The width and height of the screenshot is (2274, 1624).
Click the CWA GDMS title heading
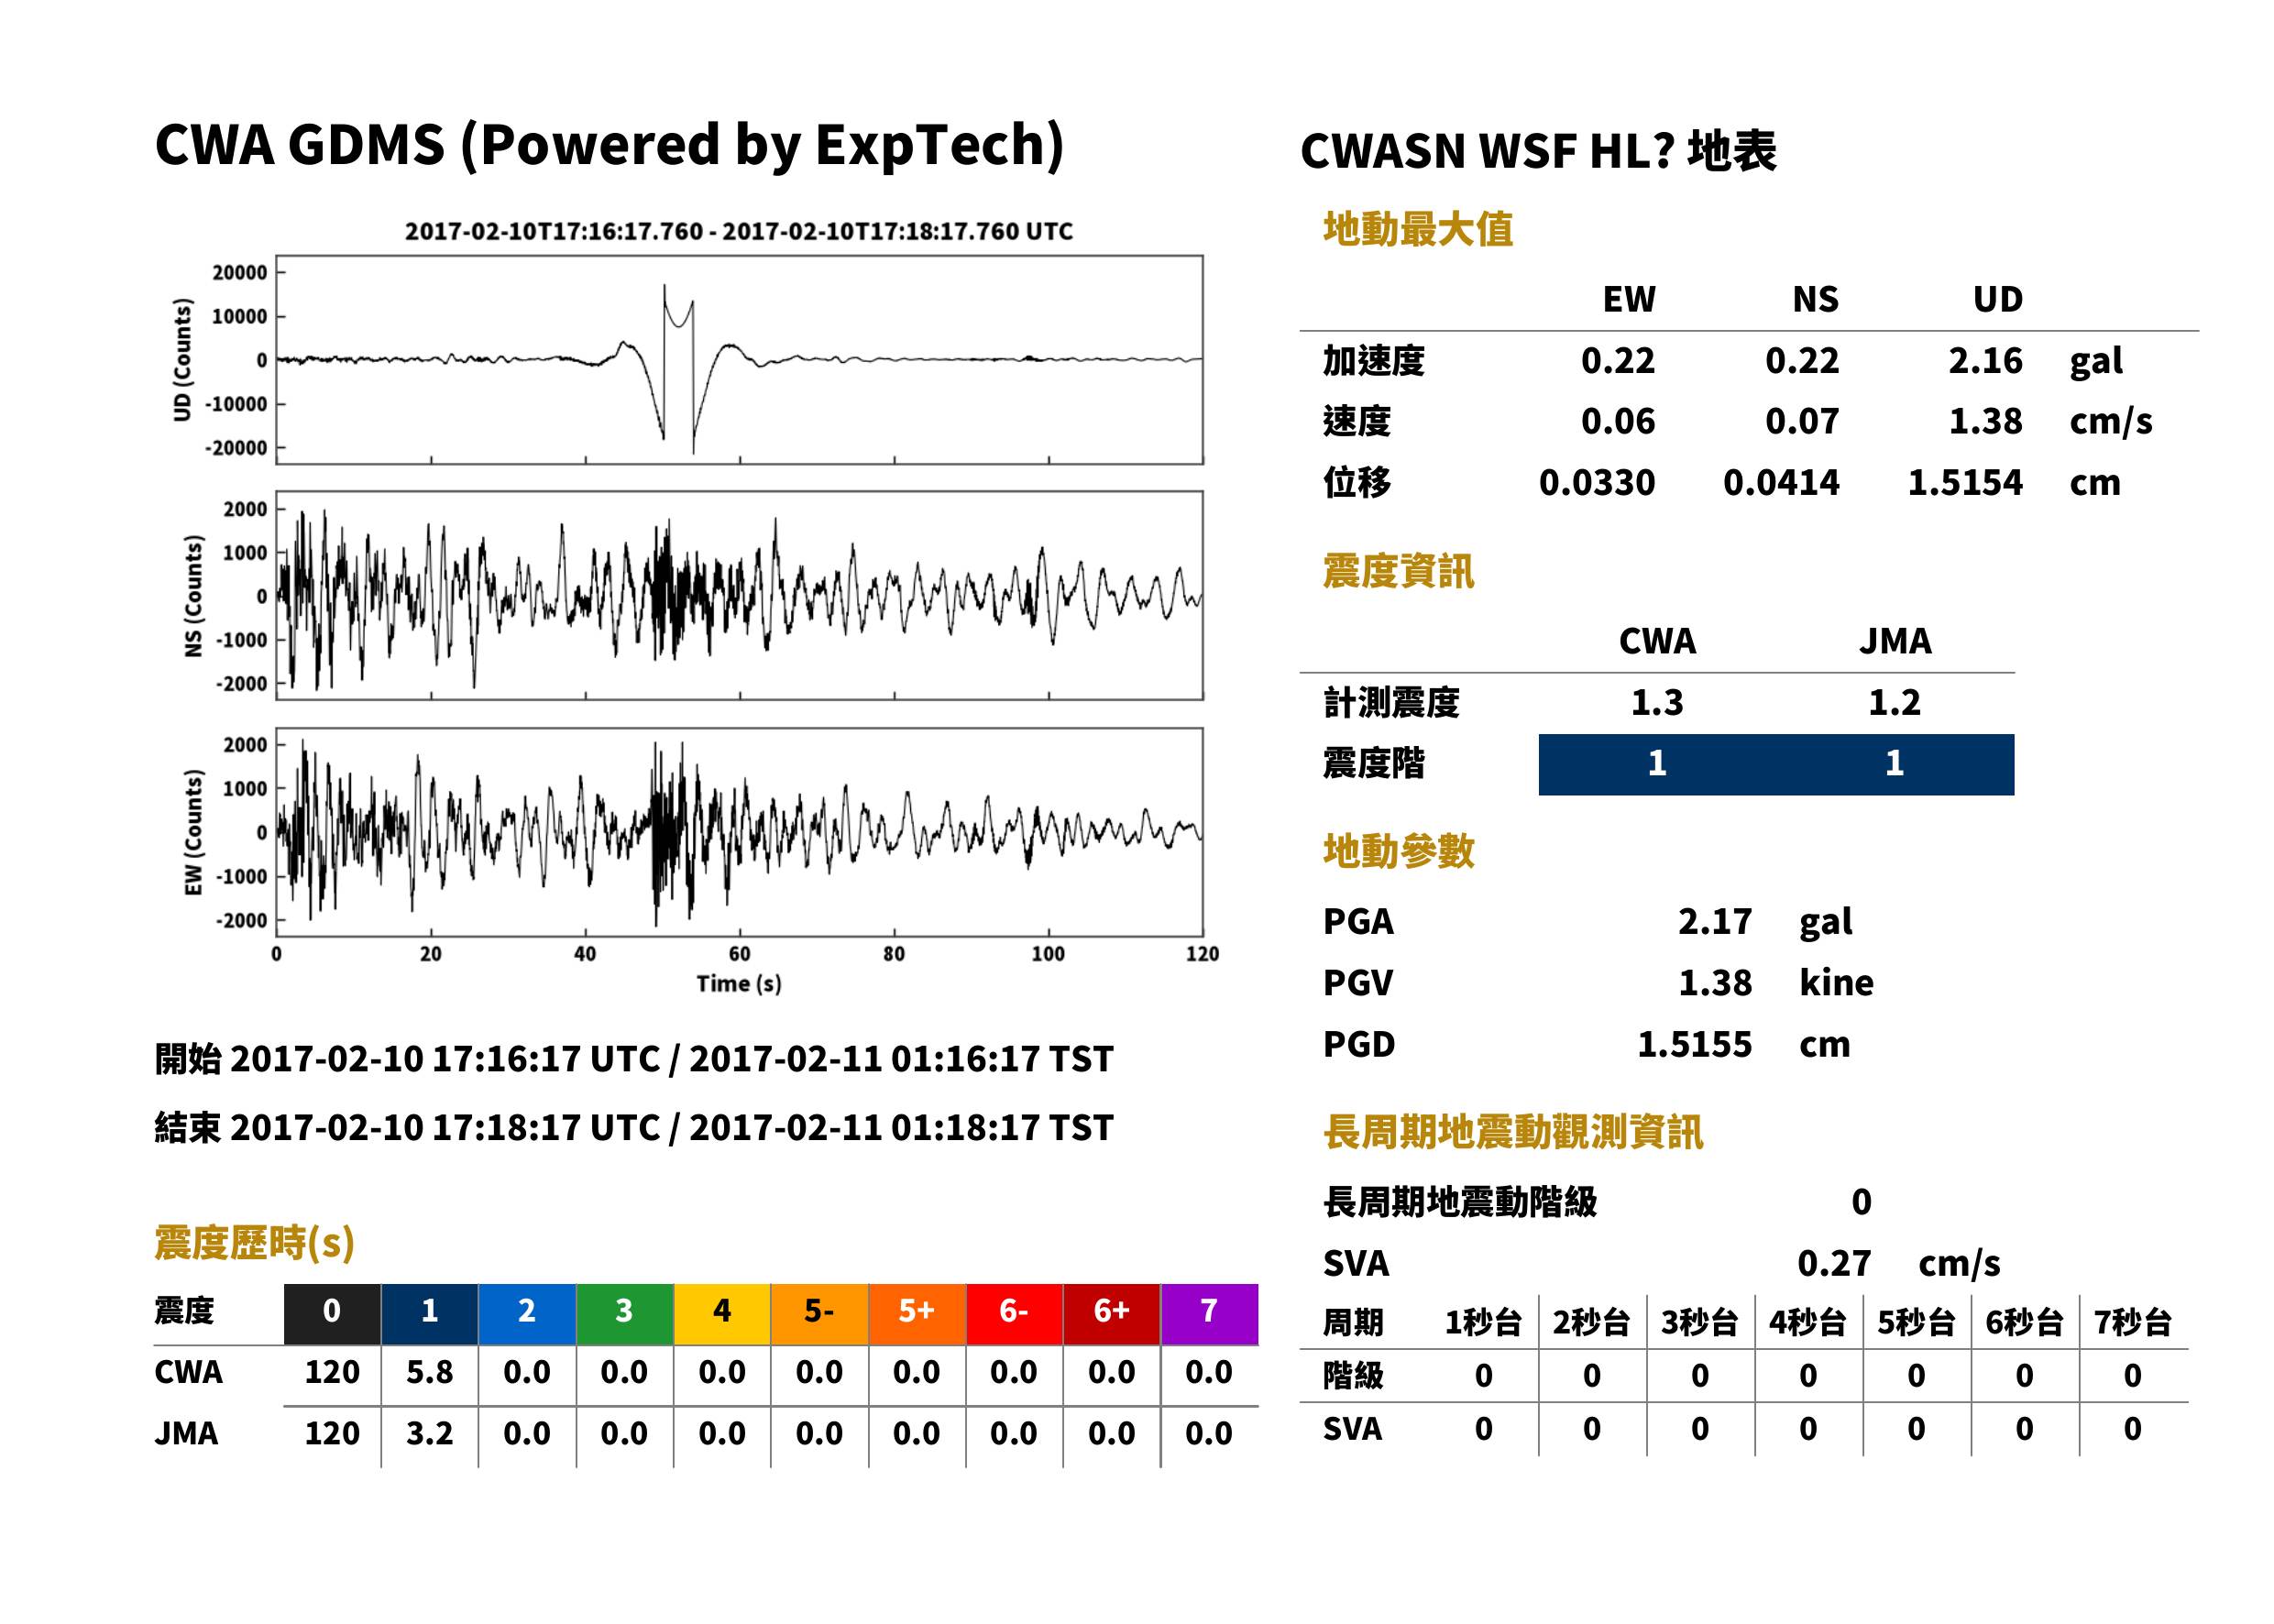(x=609, y=146)
